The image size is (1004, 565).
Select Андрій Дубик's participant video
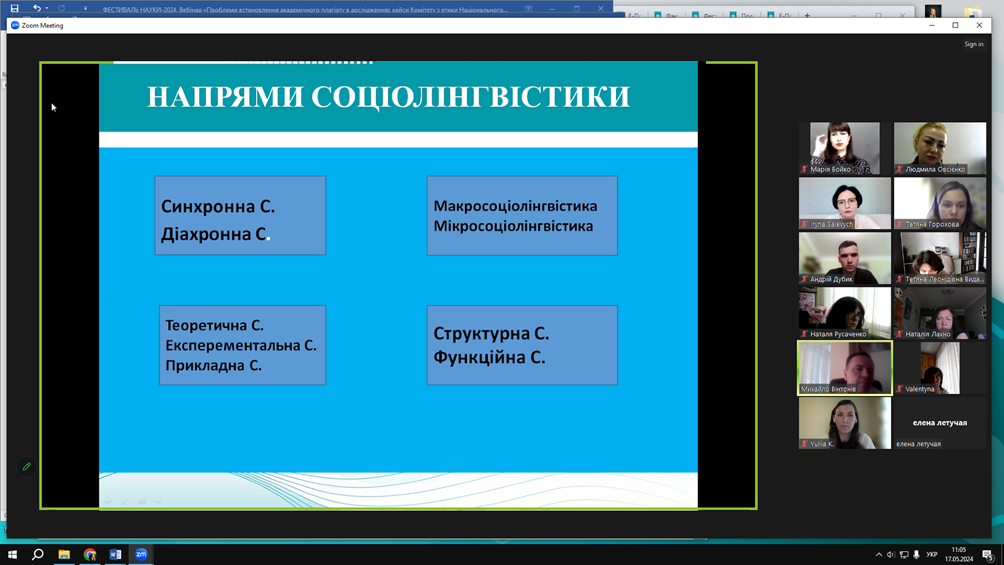845,258
